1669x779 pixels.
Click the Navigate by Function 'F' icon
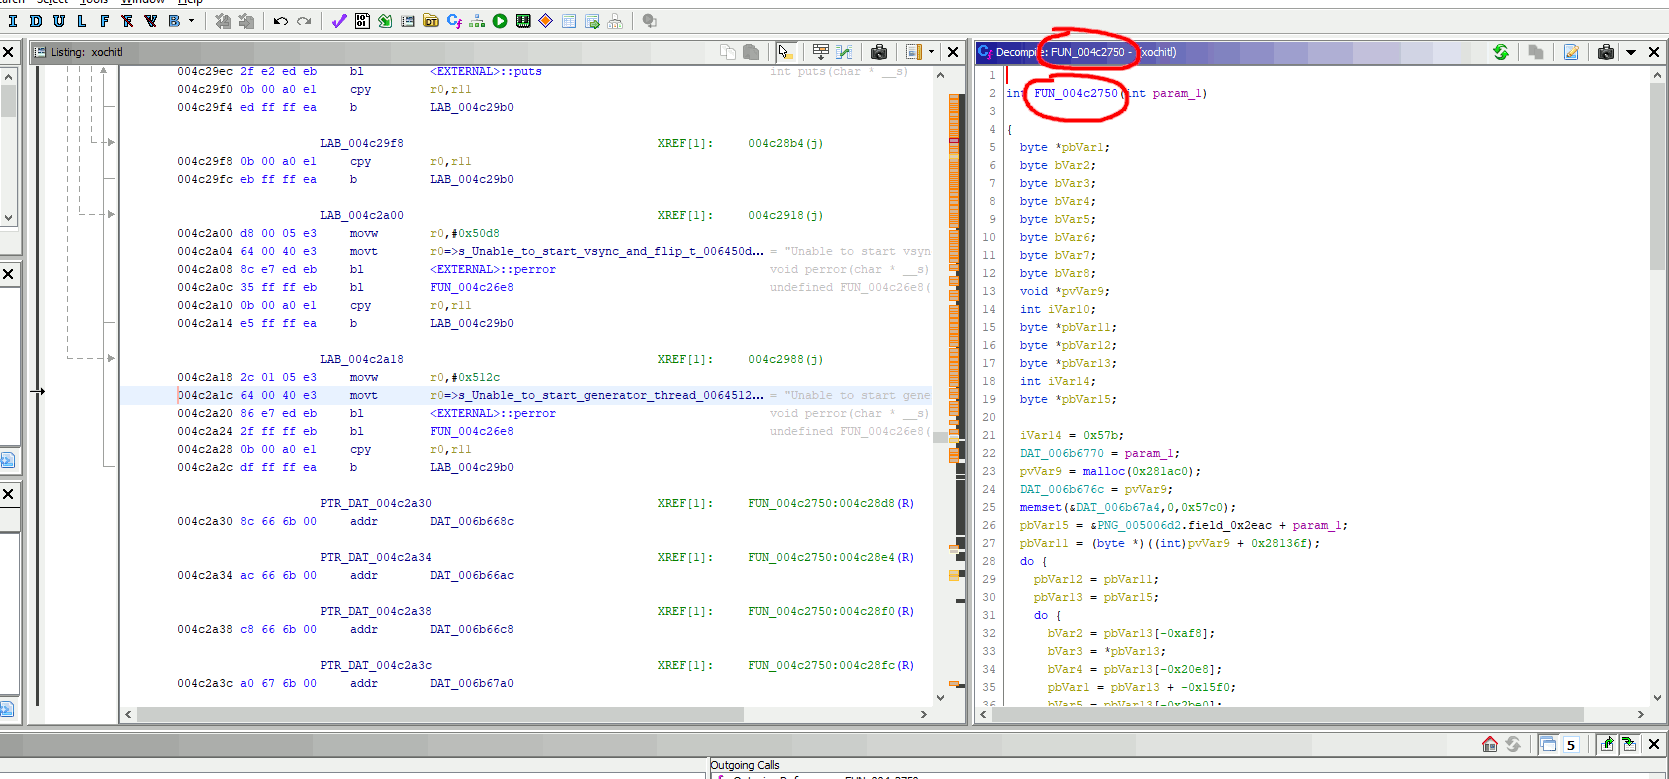(105, 21)
